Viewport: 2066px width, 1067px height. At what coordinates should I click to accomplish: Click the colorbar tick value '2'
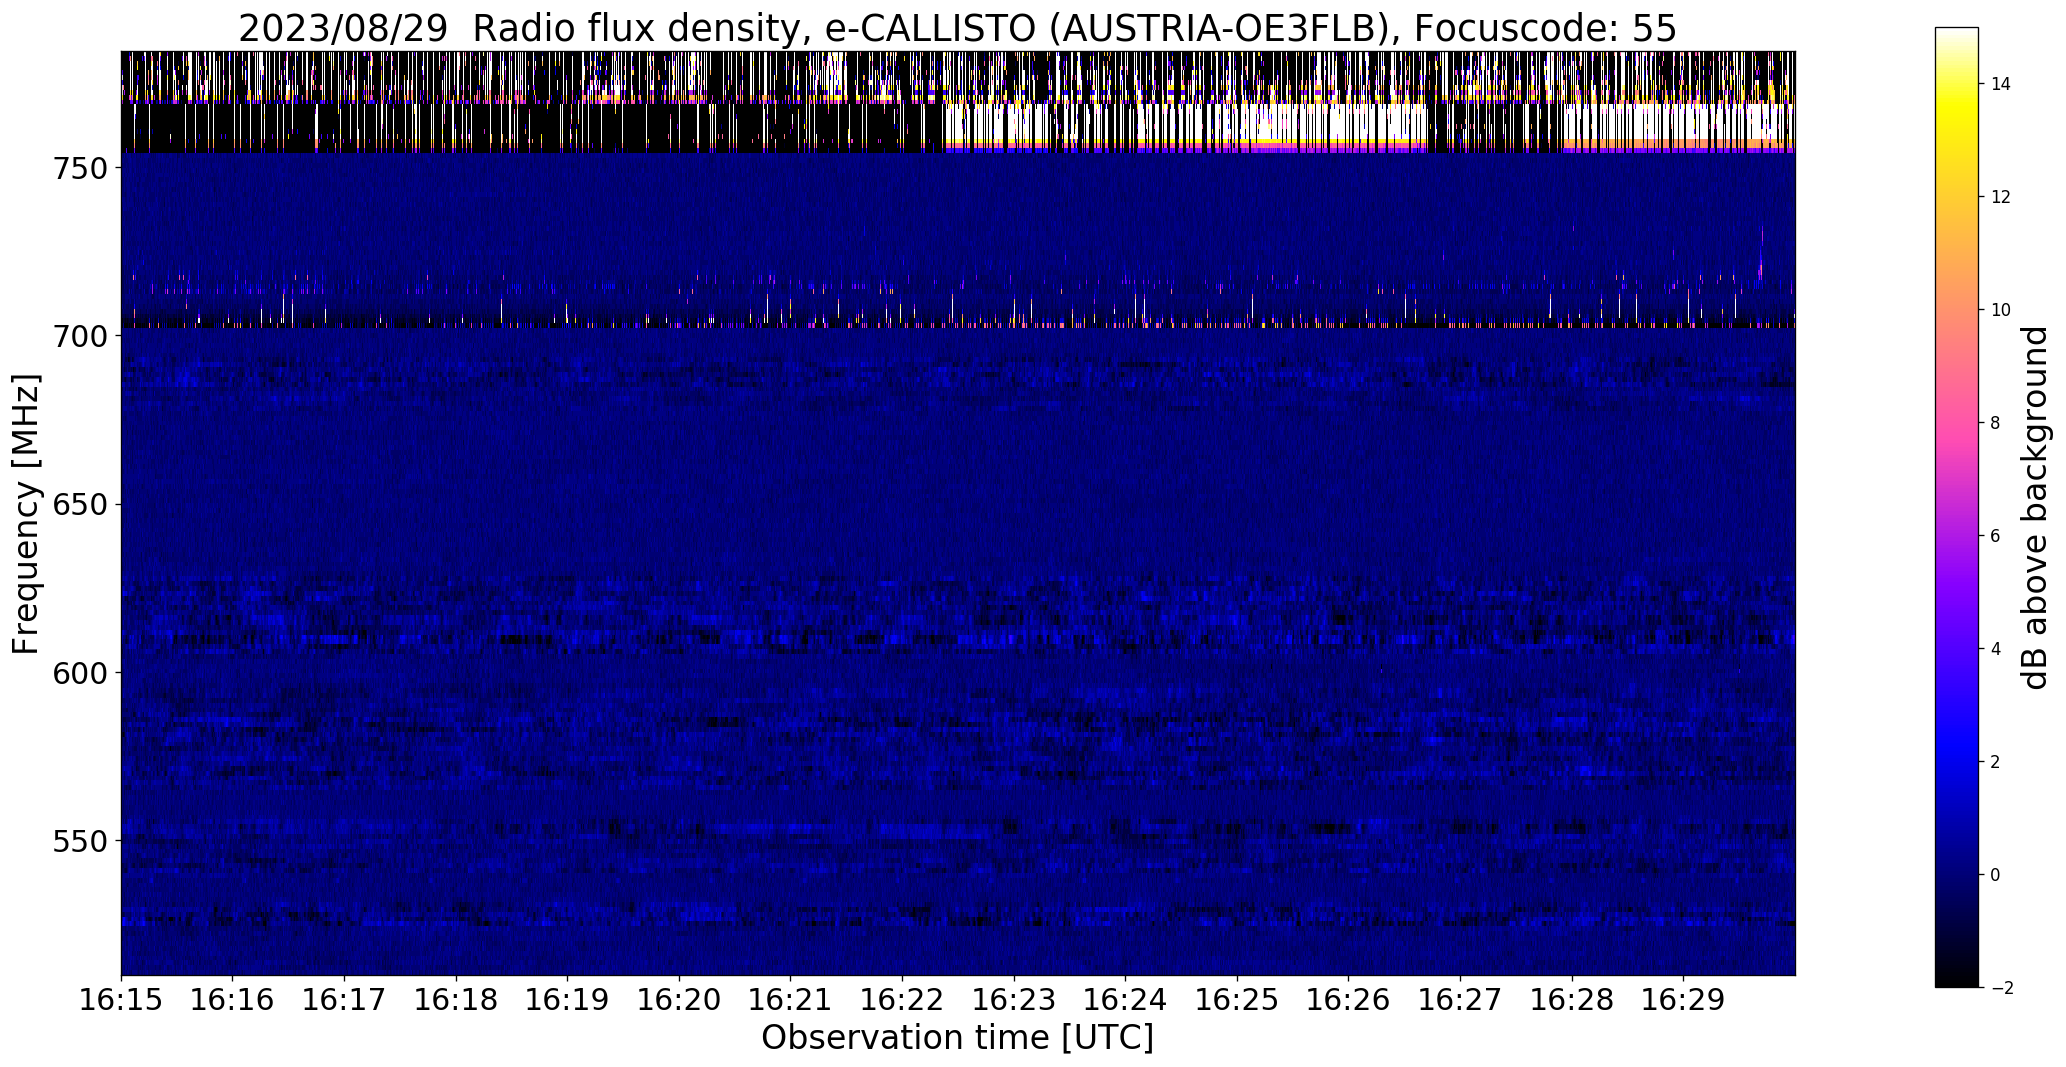(1995, 762)
